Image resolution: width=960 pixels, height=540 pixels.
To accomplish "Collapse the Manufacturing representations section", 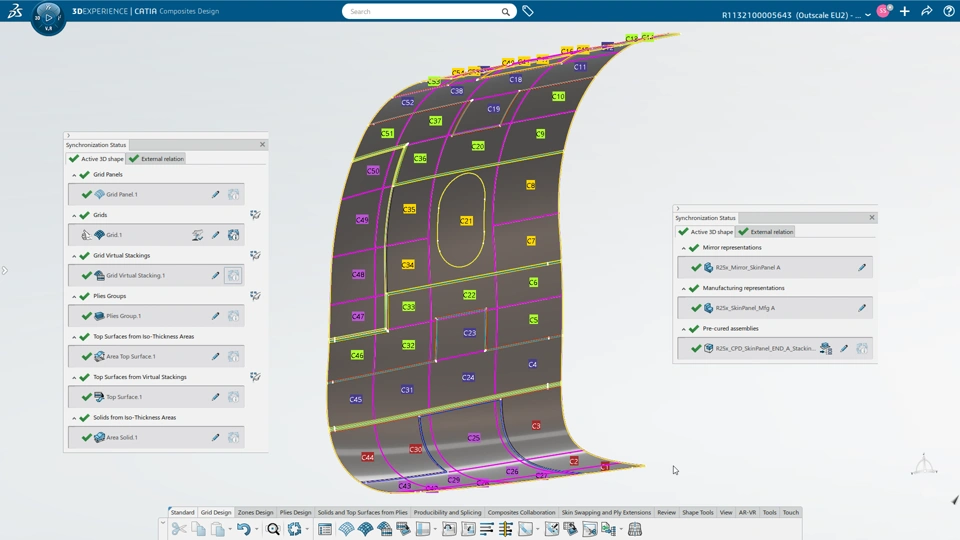I will click(x=684, y=288).
